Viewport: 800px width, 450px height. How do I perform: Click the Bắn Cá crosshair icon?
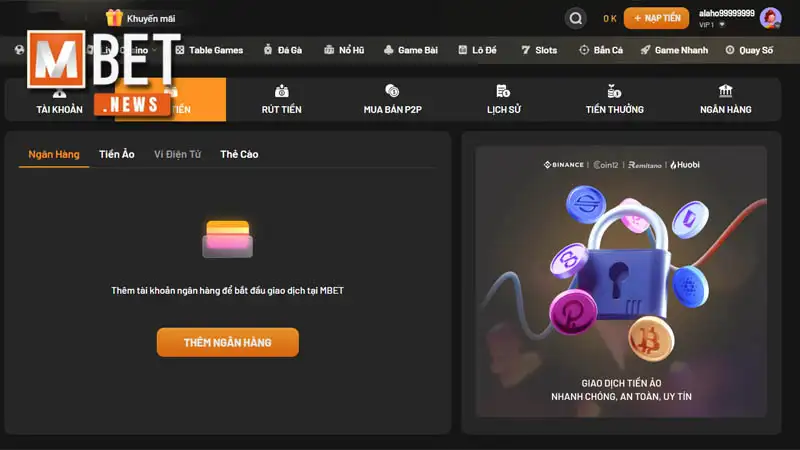tap(584, 49)
